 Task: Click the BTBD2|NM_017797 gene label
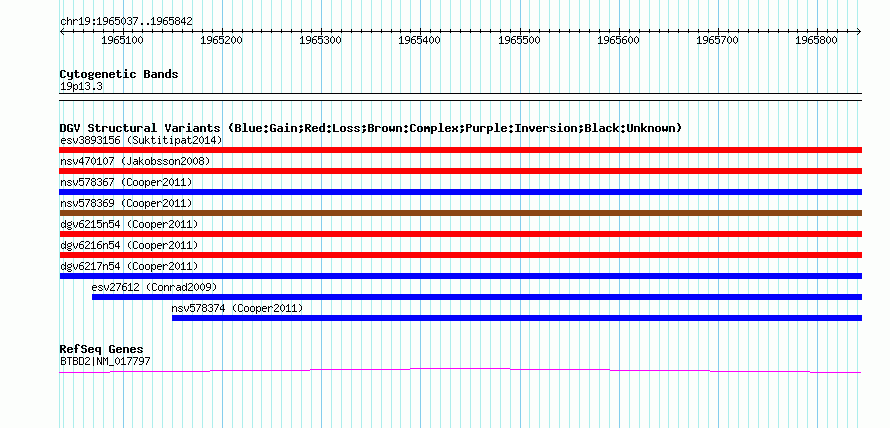[105, 360]
